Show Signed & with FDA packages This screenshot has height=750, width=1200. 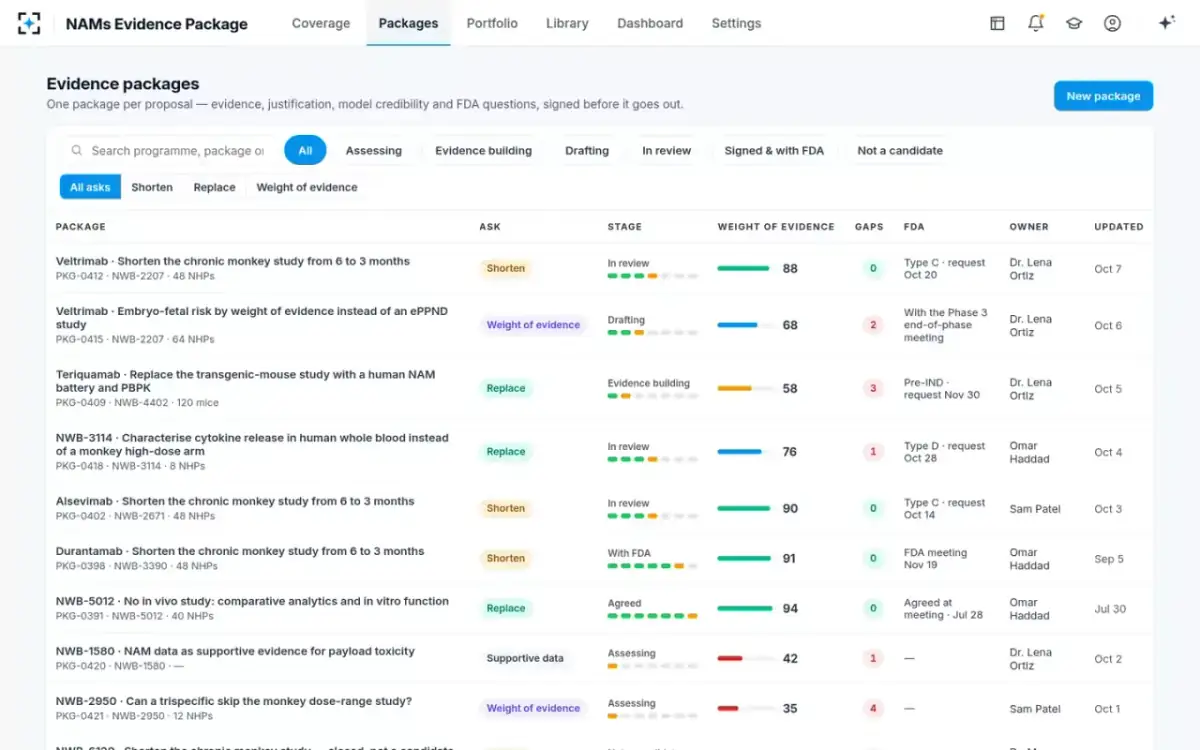(774, 151)
